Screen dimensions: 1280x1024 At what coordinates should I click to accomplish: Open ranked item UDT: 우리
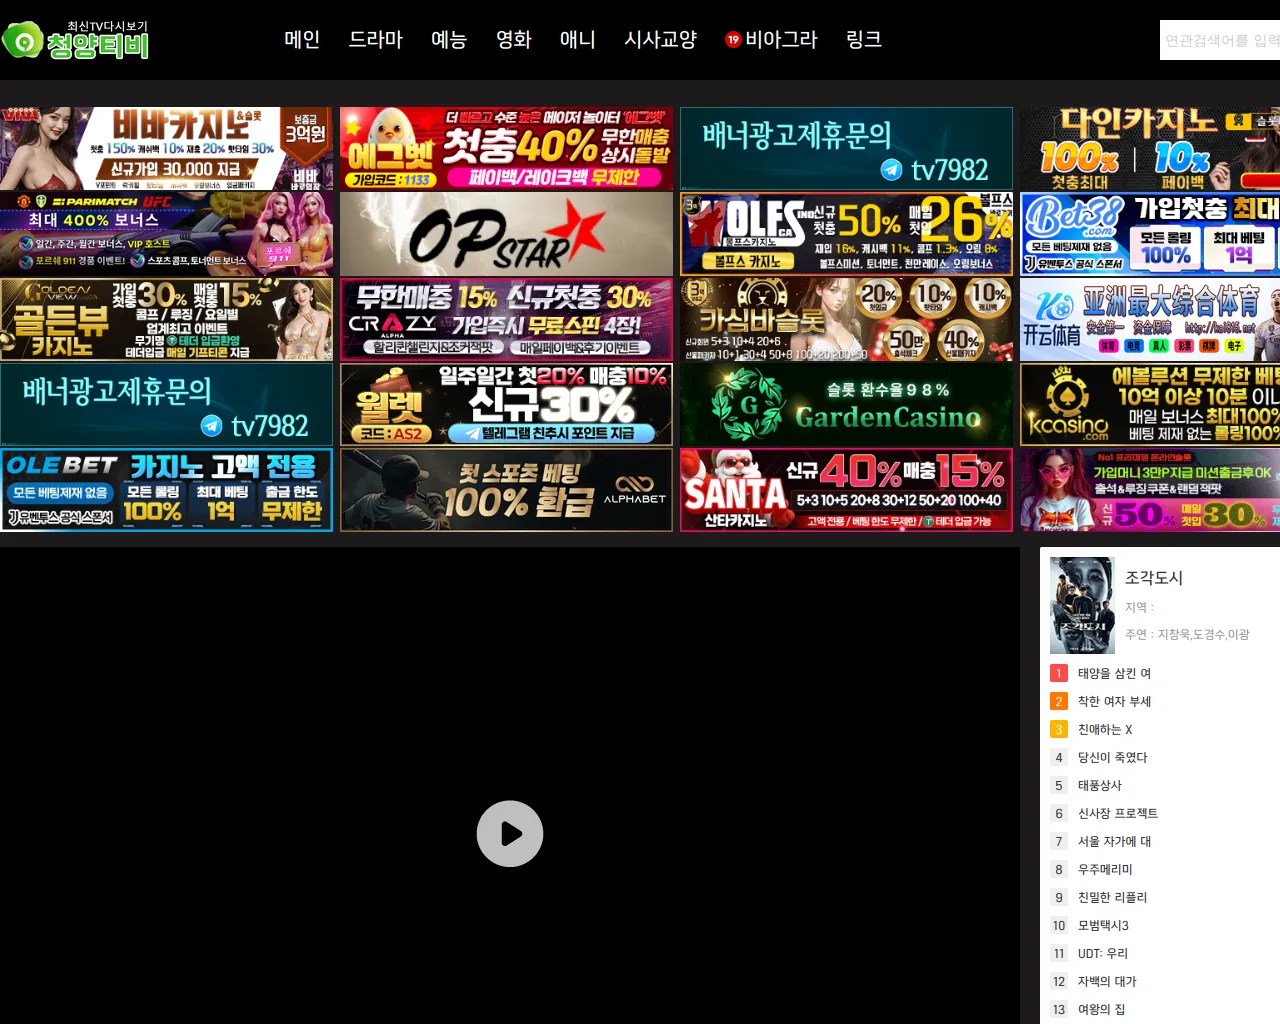point(1103,953)
